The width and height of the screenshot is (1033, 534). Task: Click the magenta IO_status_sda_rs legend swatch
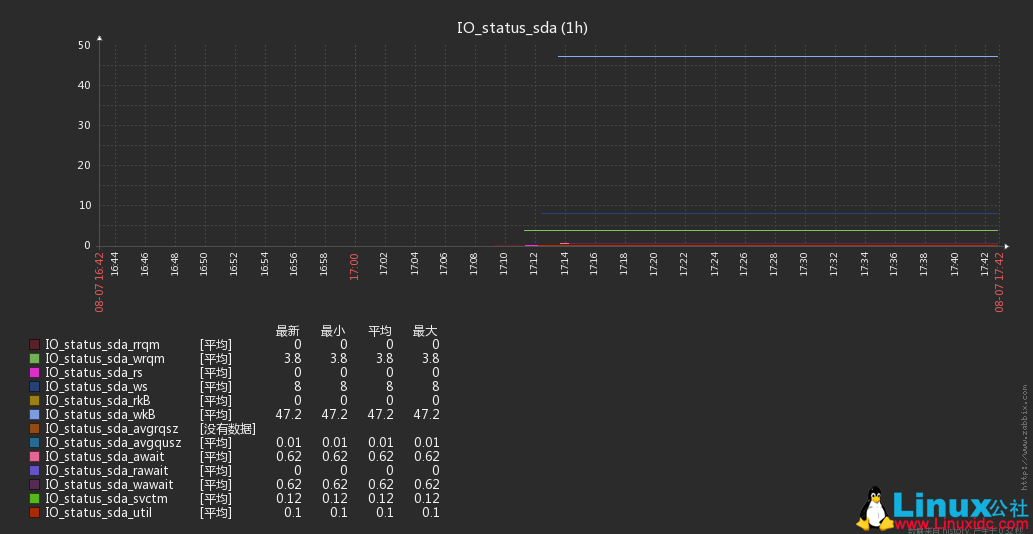pos(34,373)
